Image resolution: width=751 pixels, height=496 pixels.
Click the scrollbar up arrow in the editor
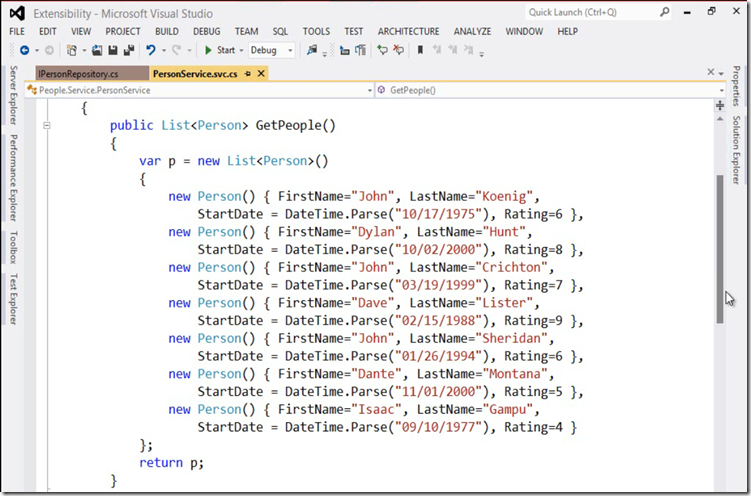[x=719, y=119]
